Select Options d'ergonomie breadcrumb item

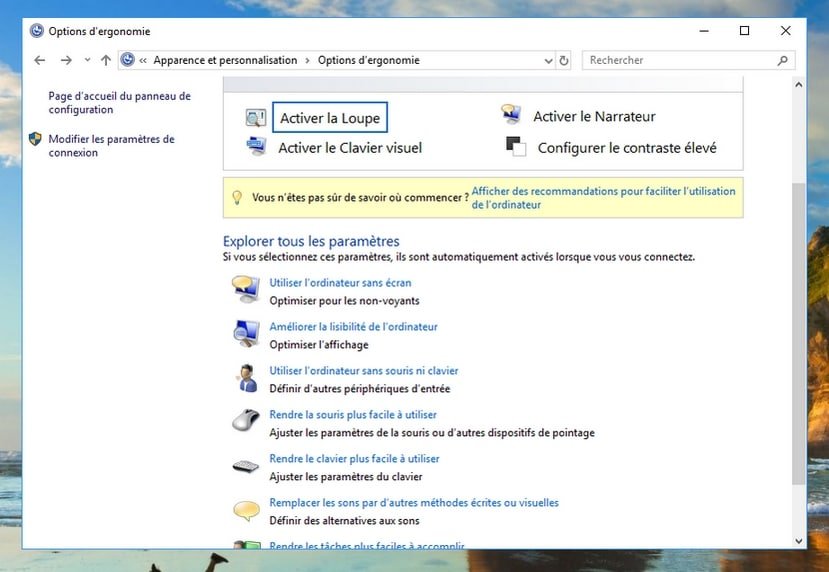point(369,60)
